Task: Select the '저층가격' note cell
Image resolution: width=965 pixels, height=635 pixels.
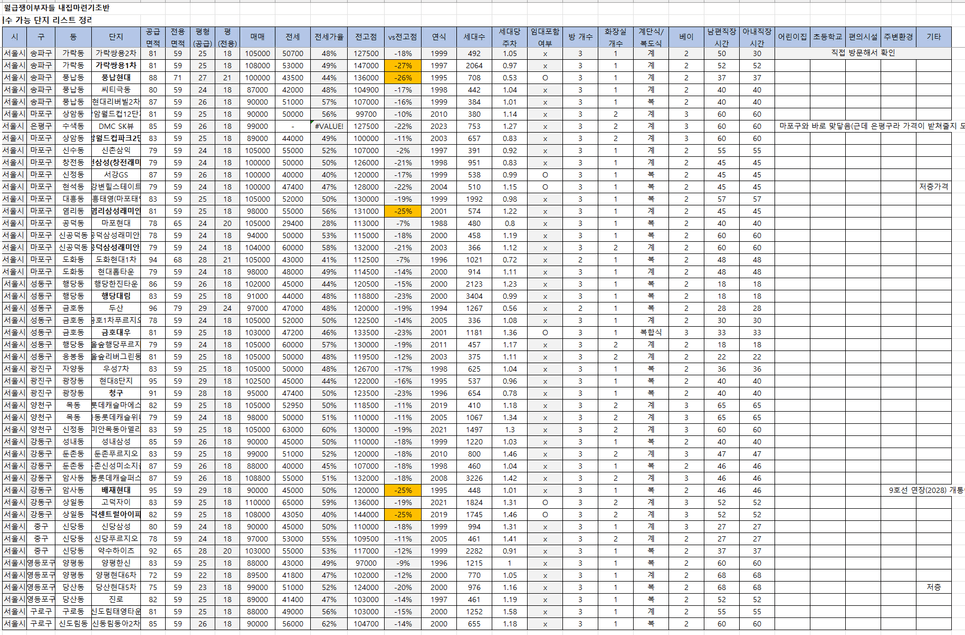Action: pyautogui.click(x=934, y=187)
